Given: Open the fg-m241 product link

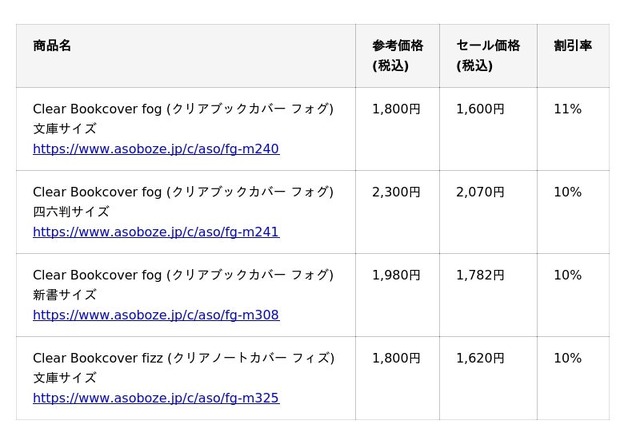Looking at the screenshot, I should [x=155, y=232].
